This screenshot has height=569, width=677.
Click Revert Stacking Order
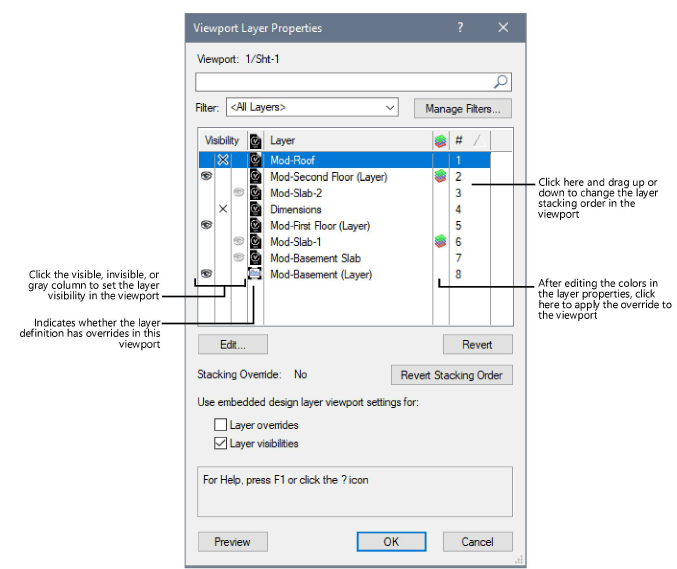click(x=452, y=375)
